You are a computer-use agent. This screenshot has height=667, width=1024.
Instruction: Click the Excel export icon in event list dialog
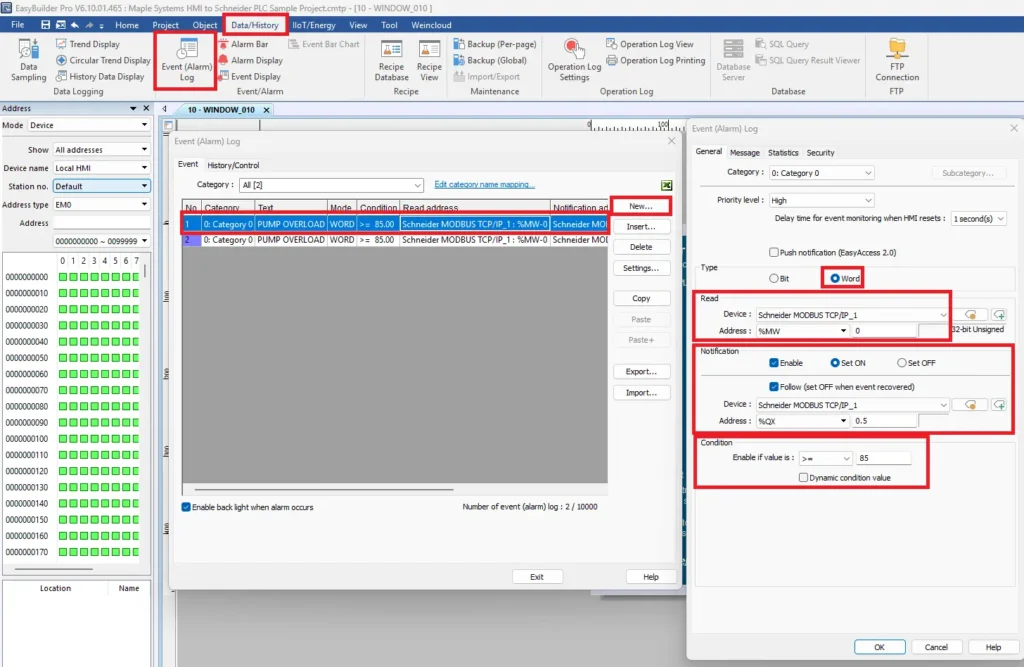(666, 186)
